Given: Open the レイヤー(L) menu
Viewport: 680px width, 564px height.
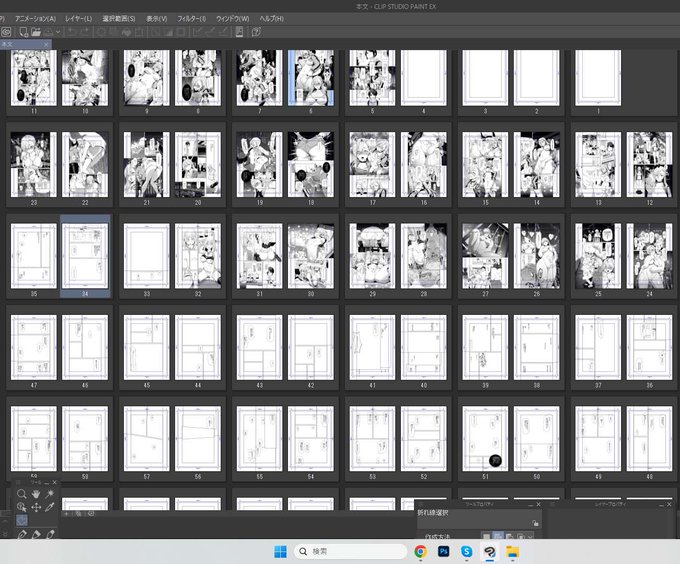Looking at the screenshot, I should [x=78, y=19].
